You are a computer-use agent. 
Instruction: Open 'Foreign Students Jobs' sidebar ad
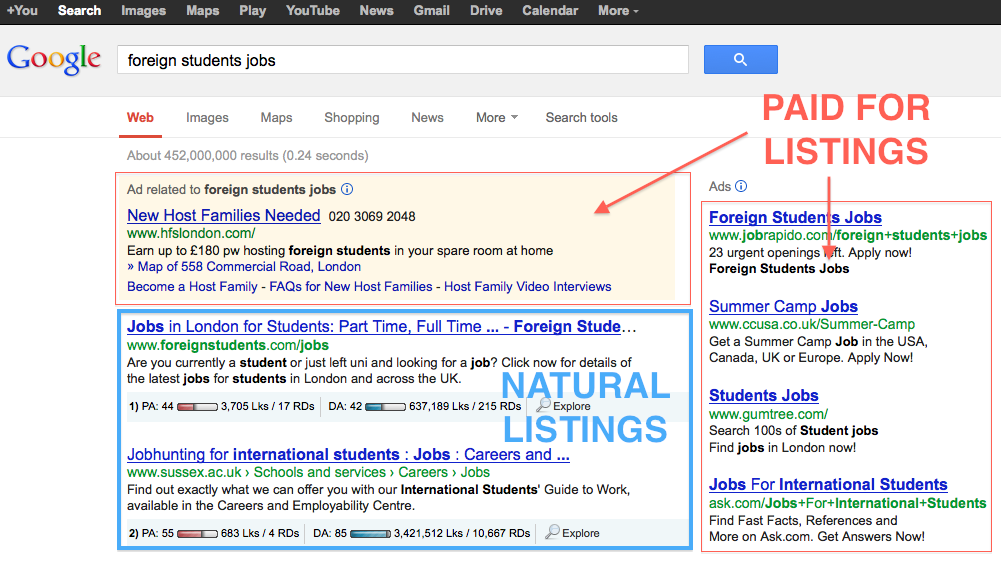click(x=795, y=217)
